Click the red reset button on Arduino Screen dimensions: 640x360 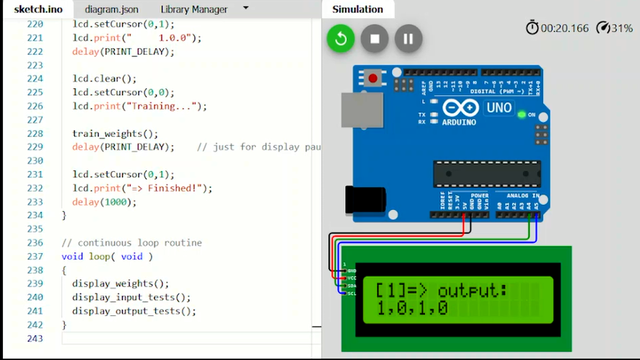click(373, 78)
